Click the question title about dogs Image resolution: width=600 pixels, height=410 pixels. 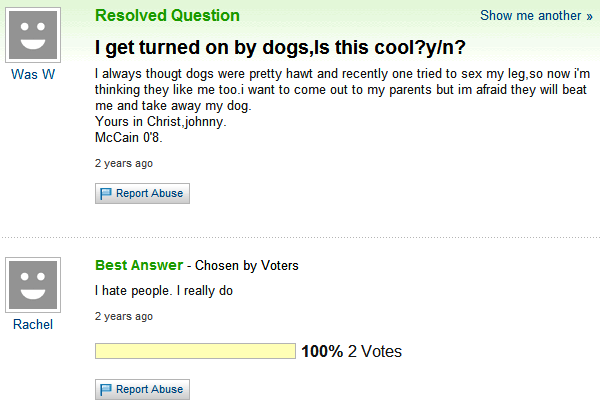tap(280, 47)
